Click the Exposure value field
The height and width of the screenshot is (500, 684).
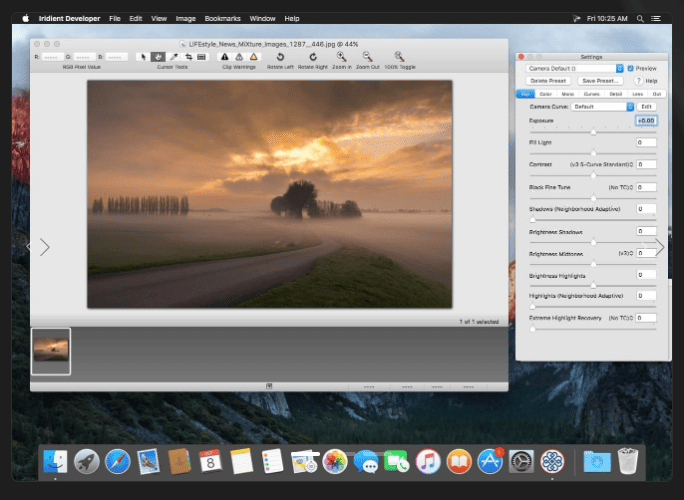point(646,121)
